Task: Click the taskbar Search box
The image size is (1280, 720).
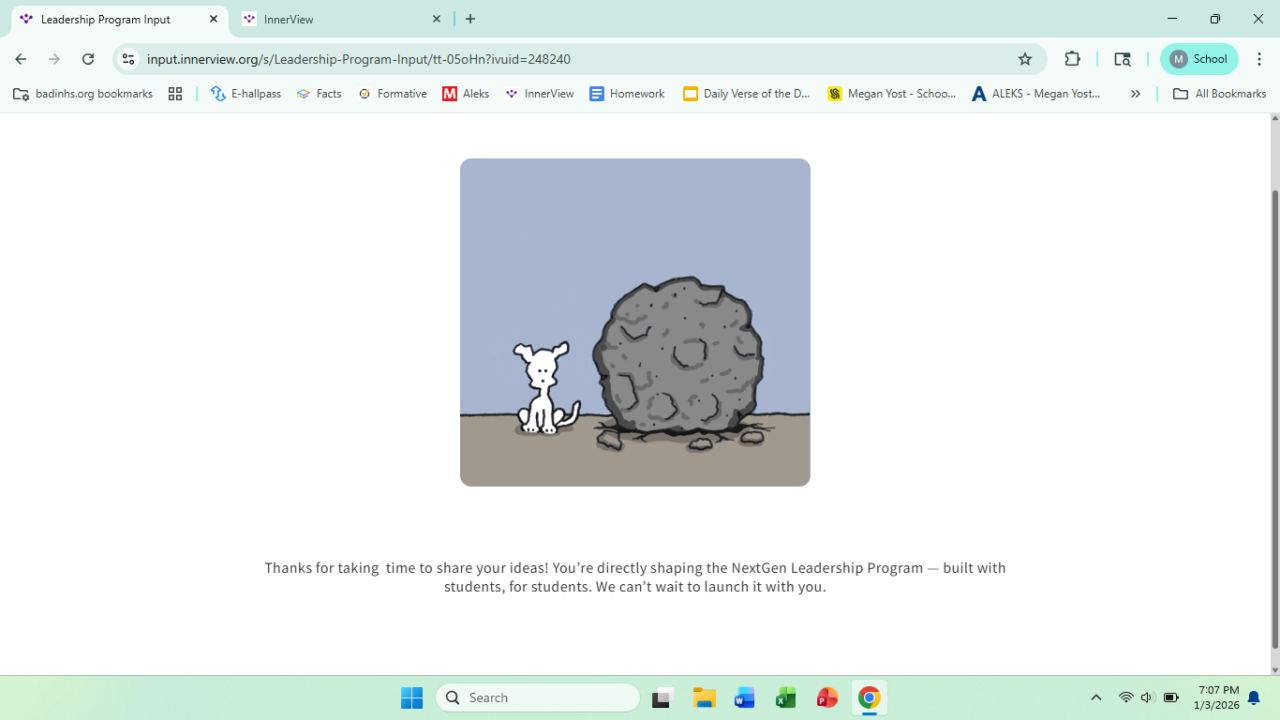Action: pyautogui.click(x=538, y=698)
